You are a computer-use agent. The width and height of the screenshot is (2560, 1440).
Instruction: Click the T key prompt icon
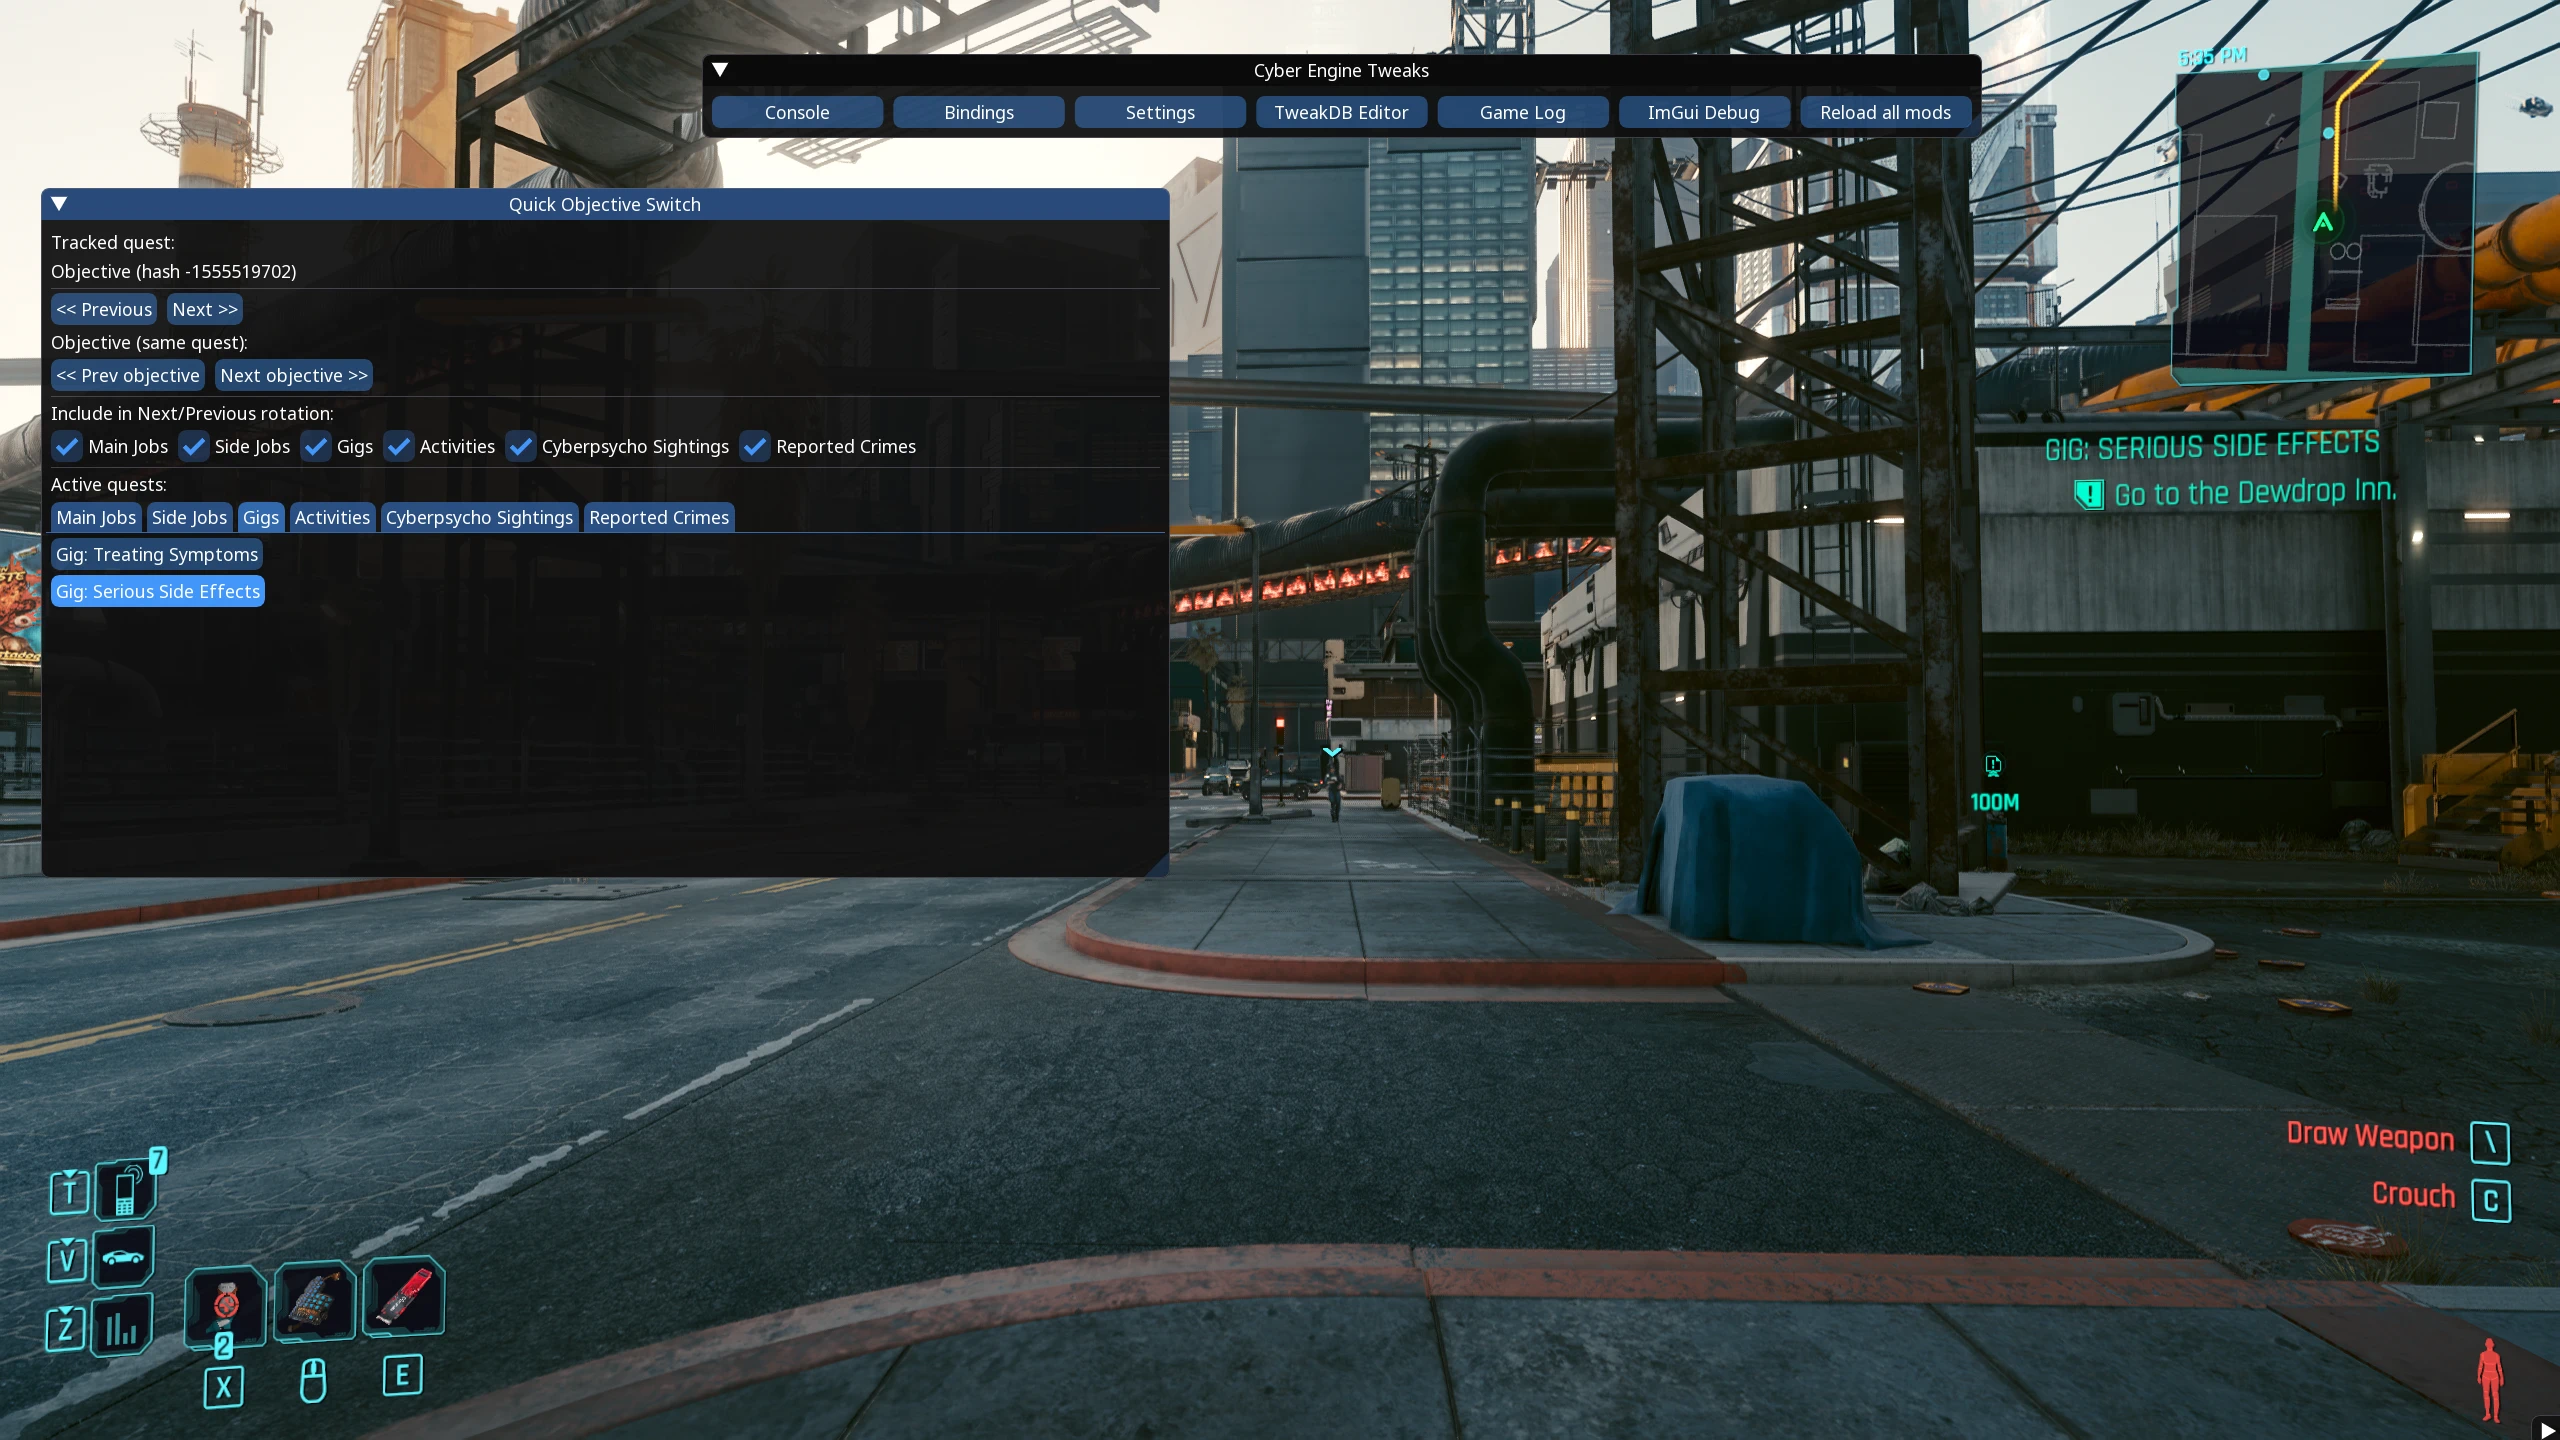[69, 1191]
